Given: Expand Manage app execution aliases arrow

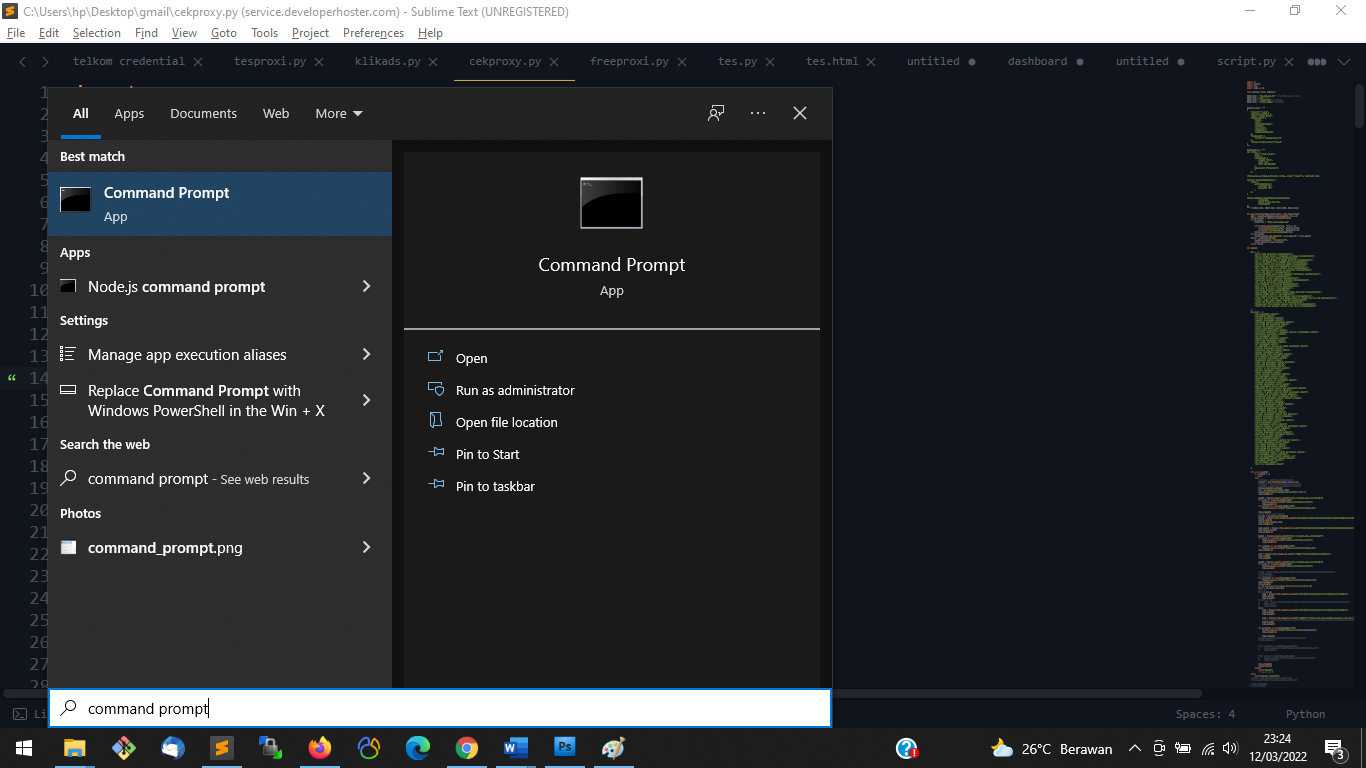Looking at the screenshot, I should point(366,354).
